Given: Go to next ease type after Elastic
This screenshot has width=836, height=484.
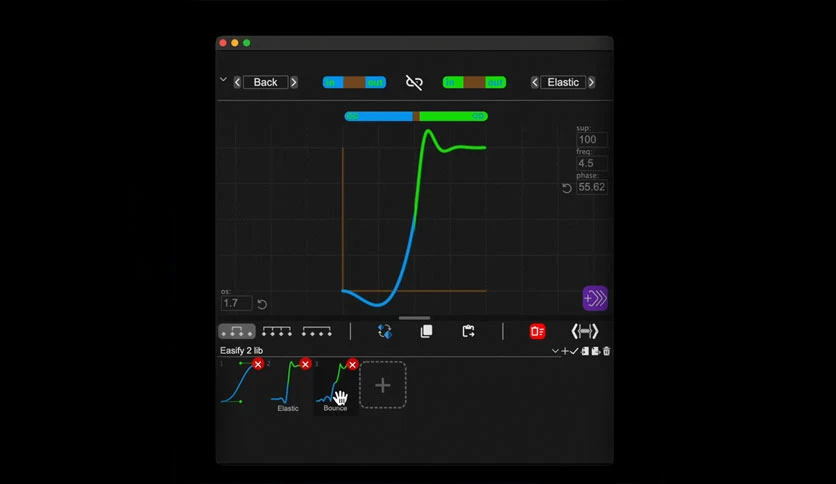Looking at the screenshot, I should (591, 82).
